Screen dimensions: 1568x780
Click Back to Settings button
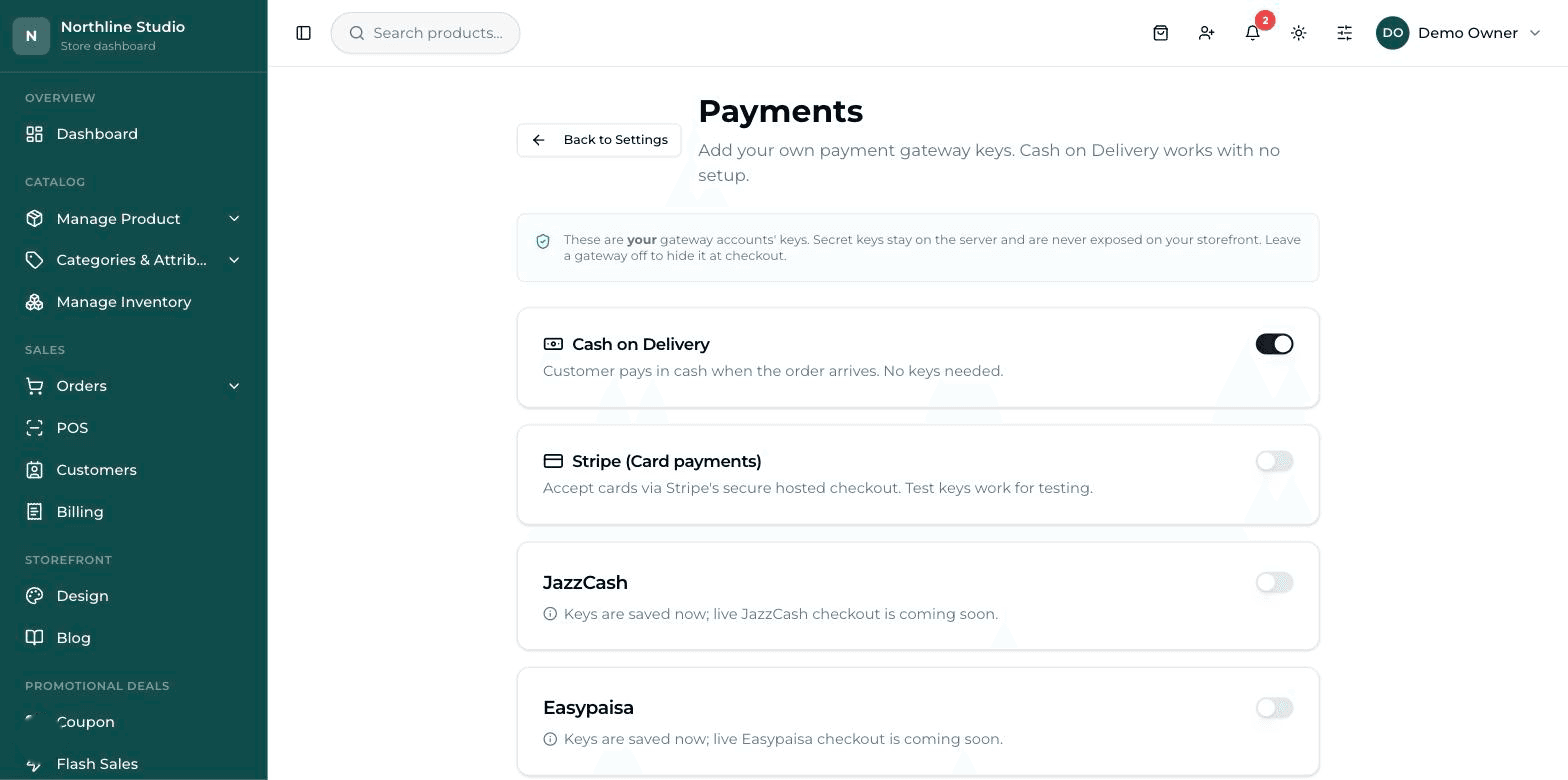click(599, 140)
